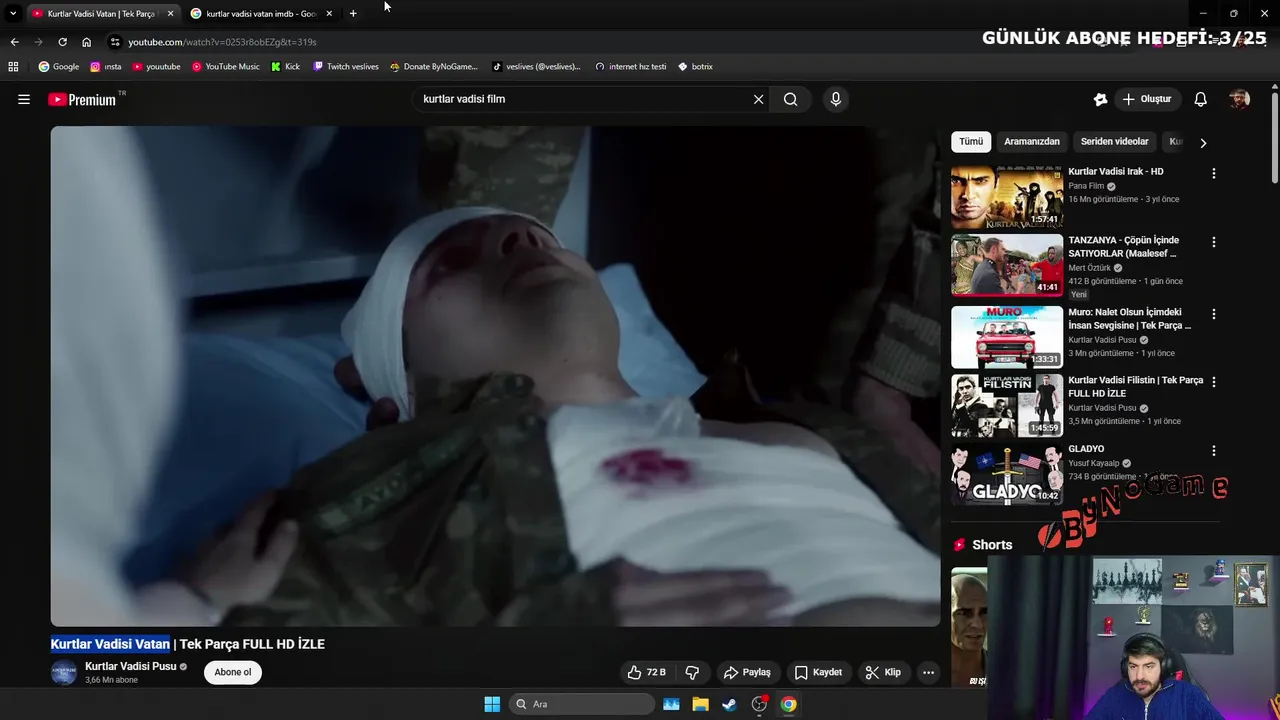Like the video with thumbs up

coord(647,672)
